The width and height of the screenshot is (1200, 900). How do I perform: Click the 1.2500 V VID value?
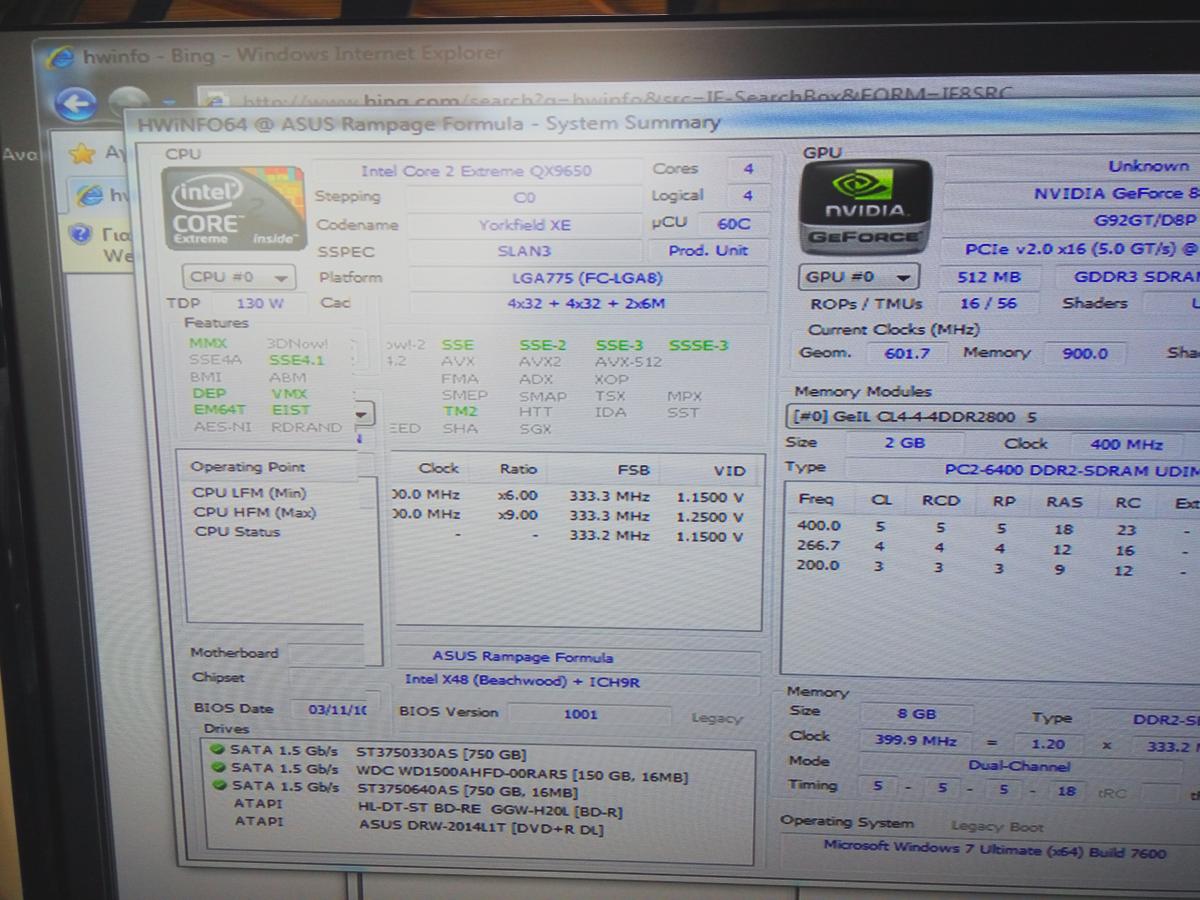[x=709, y=516]
